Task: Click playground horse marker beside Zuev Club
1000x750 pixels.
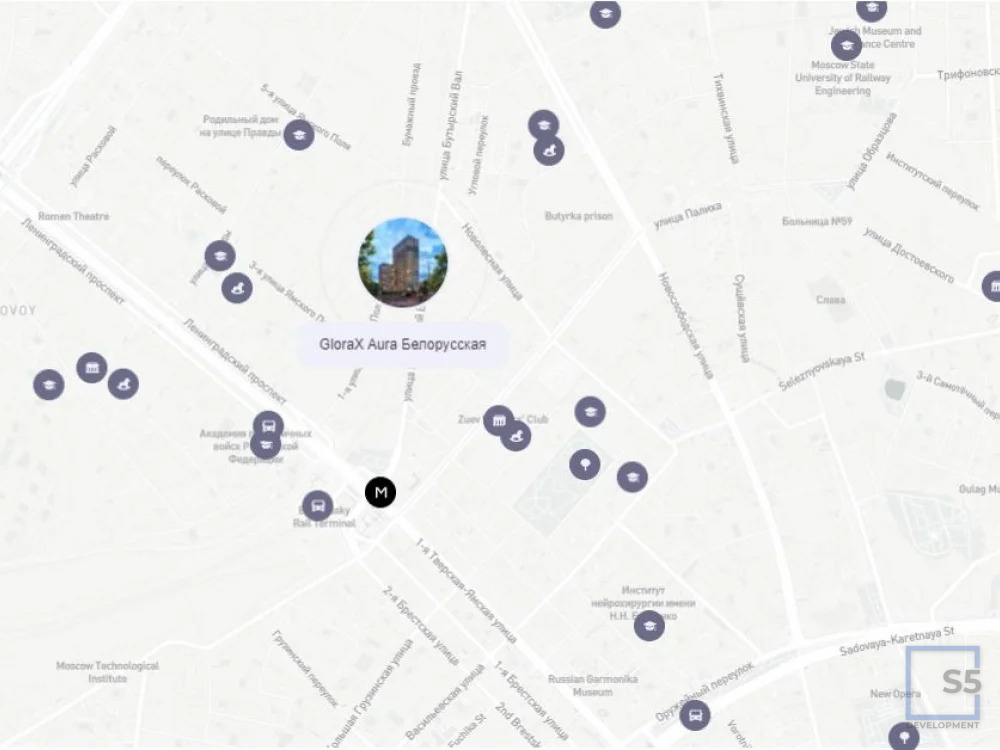Action: (516, 436)
